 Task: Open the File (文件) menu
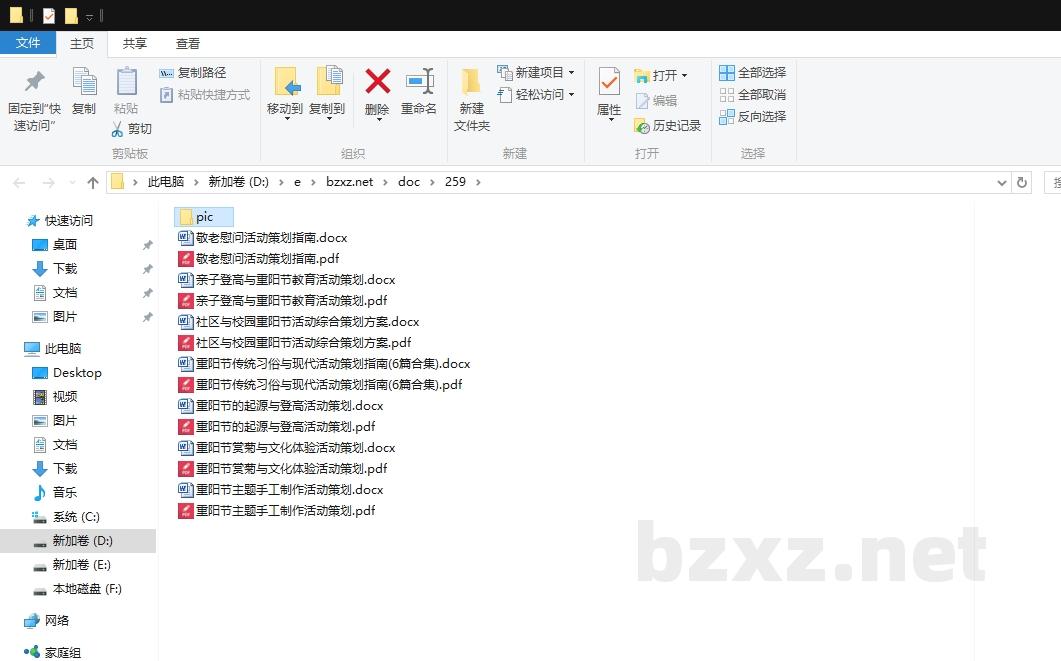[28, 43]
